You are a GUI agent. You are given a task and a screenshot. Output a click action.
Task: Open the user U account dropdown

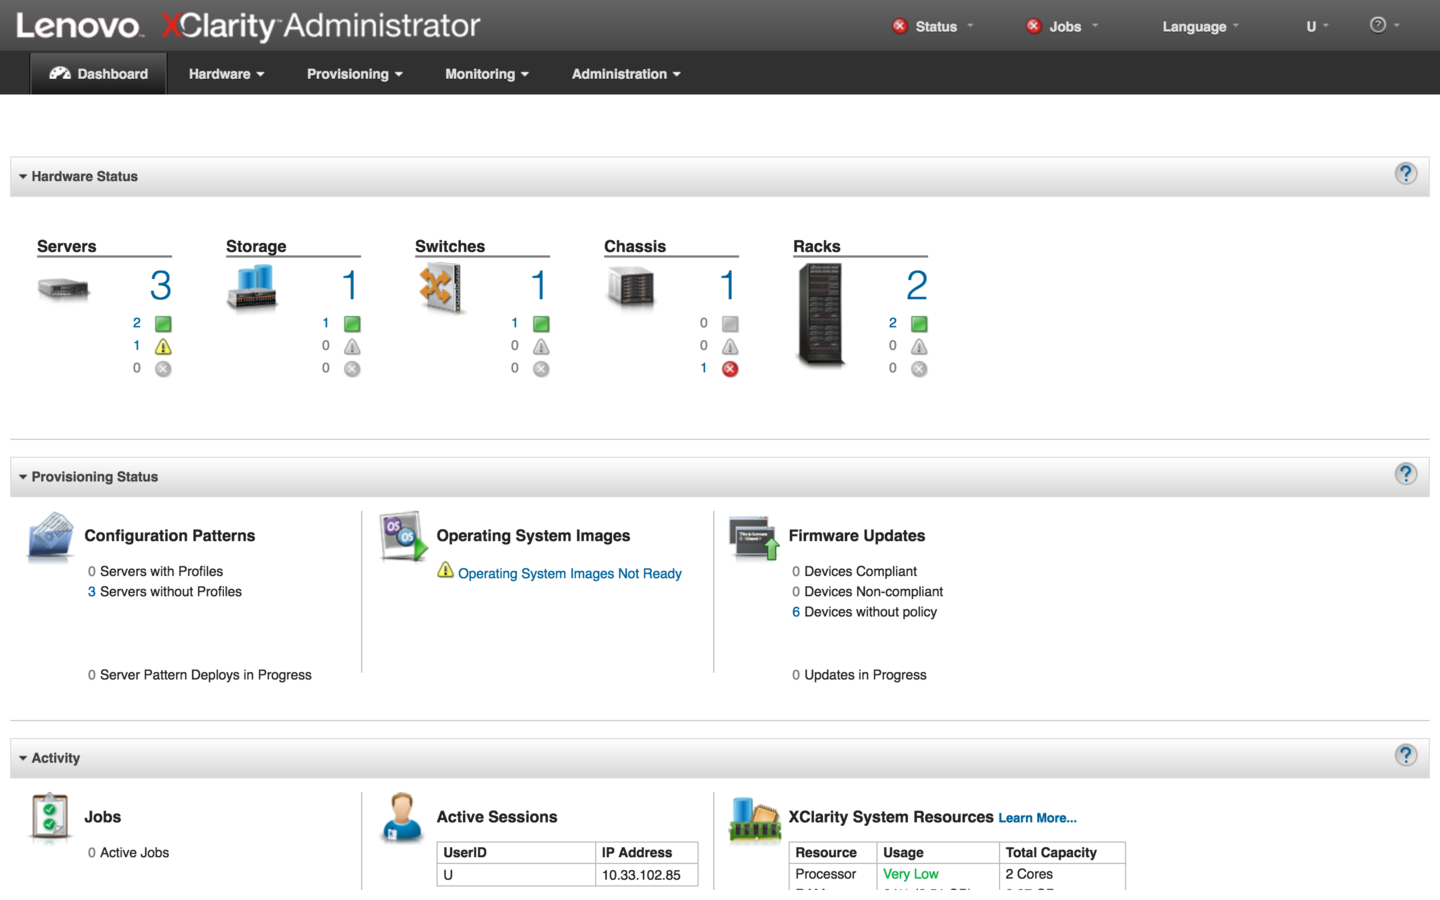pos(1317,26)
